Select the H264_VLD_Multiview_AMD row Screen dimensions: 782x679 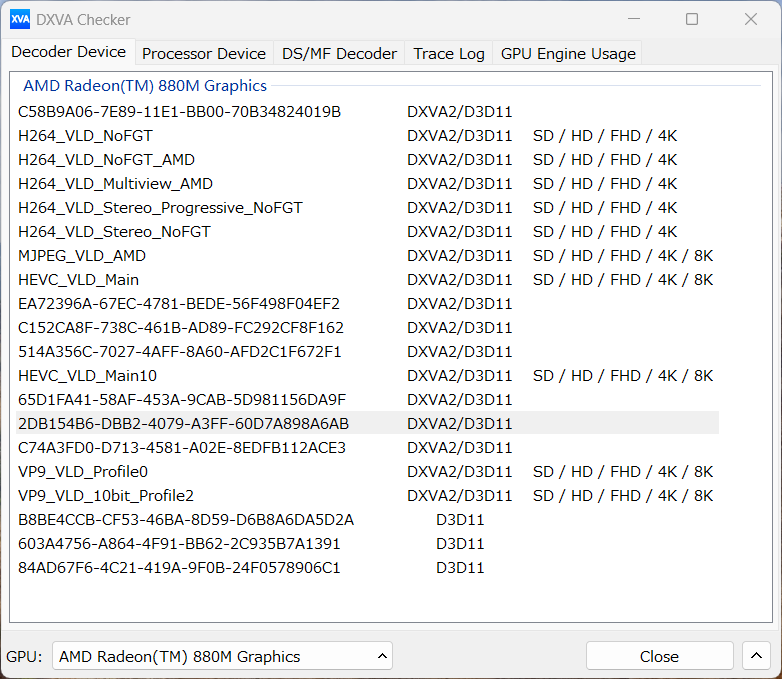367,184
